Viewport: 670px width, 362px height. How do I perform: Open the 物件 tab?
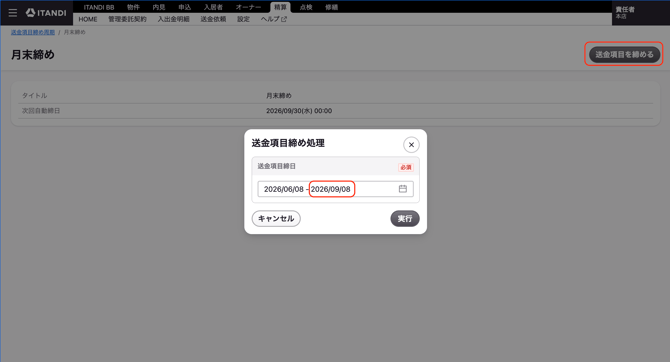133,7
